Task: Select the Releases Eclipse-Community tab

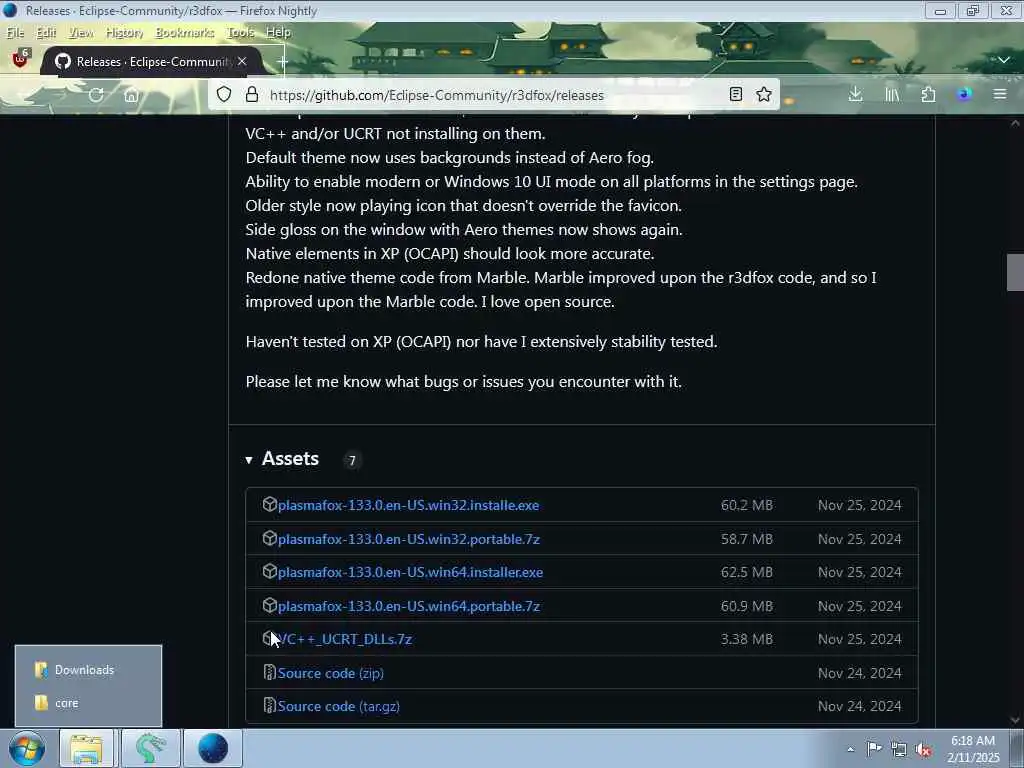Action: click(x=152, y=61)
